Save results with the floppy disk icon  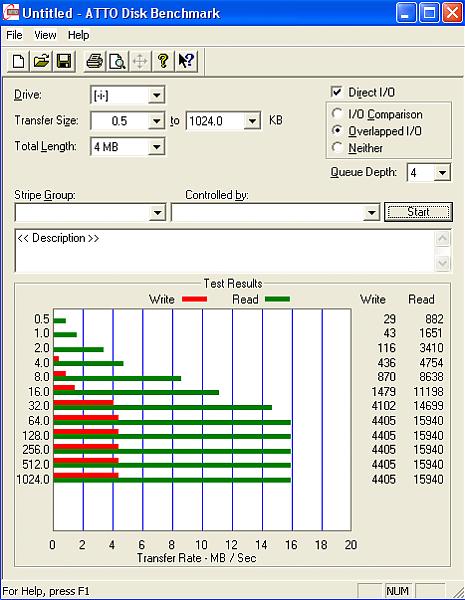click(64, 61)
